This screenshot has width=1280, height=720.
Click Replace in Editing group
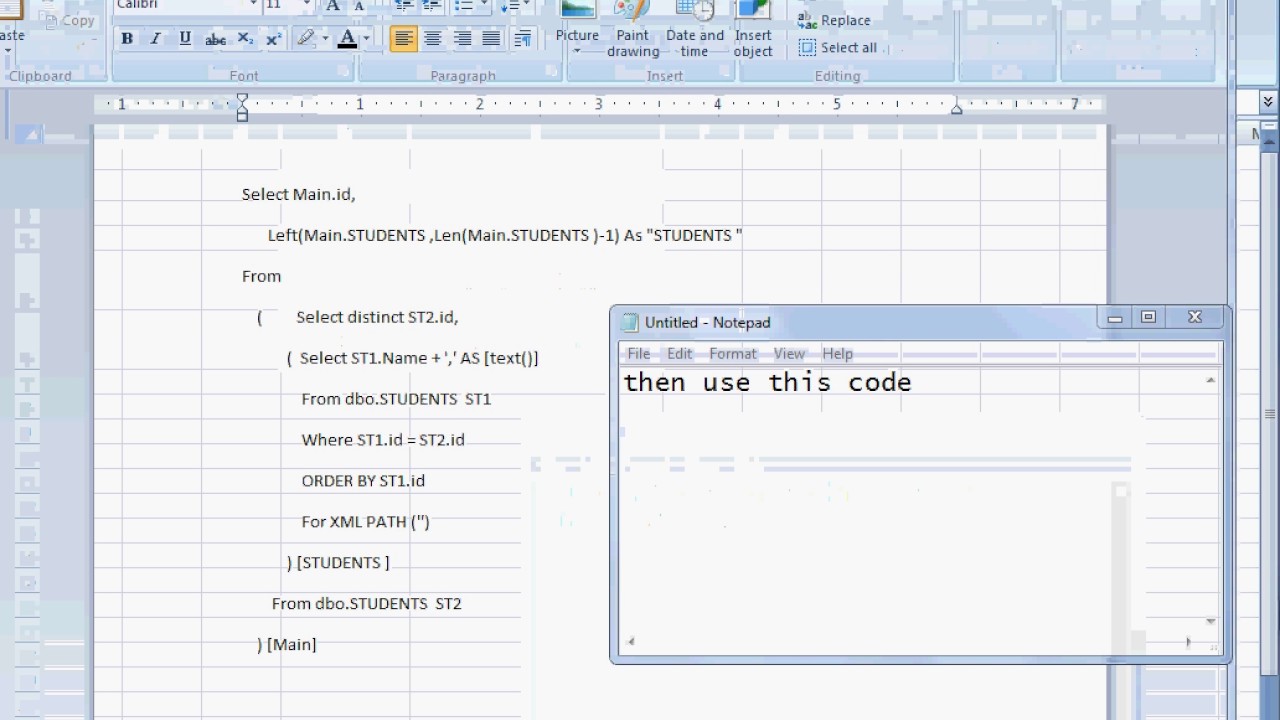[x=835, y=20]
